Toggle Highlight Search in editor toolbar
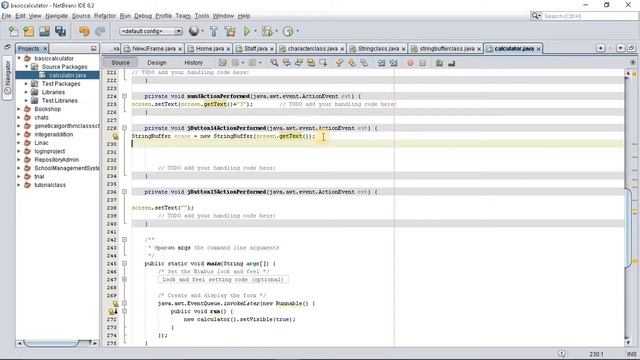The image size is (640, 360). coord(311,63)
